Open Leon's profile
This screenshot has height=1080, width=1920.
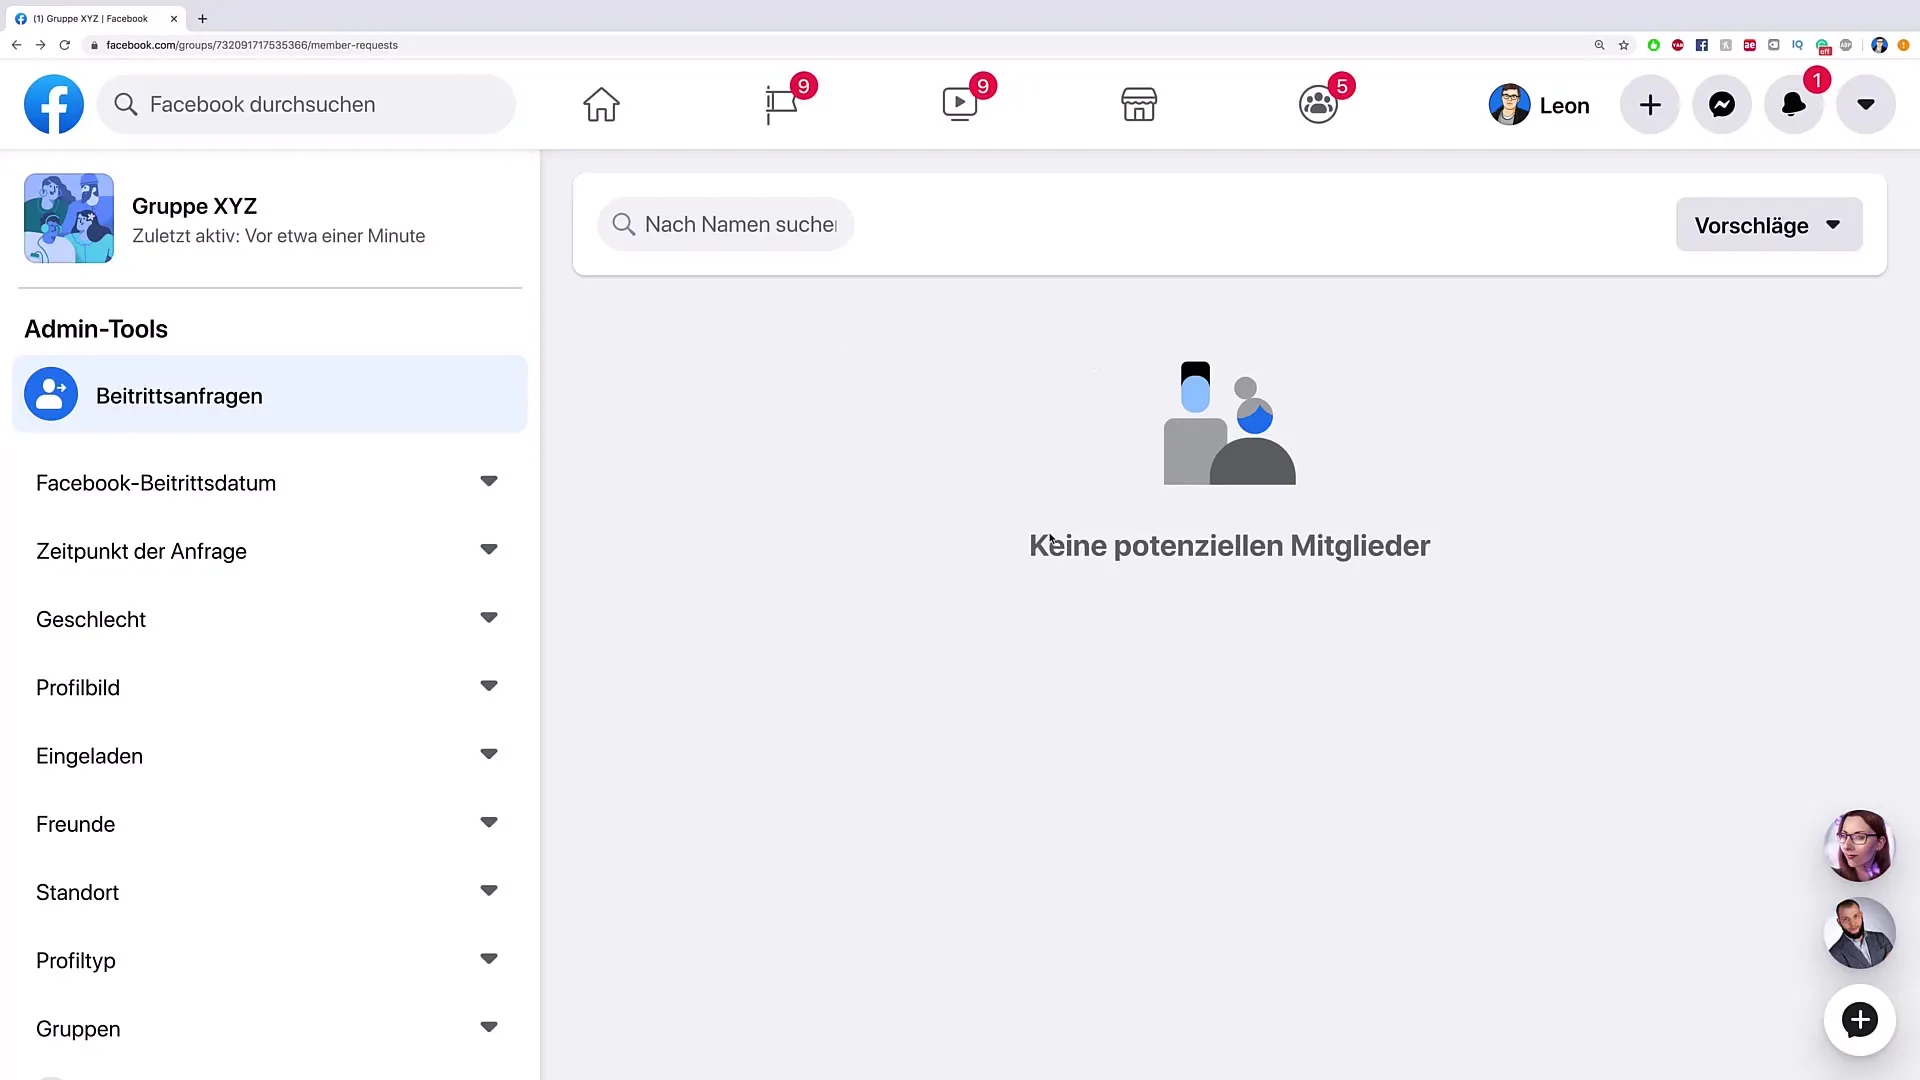coord(1539,105)
